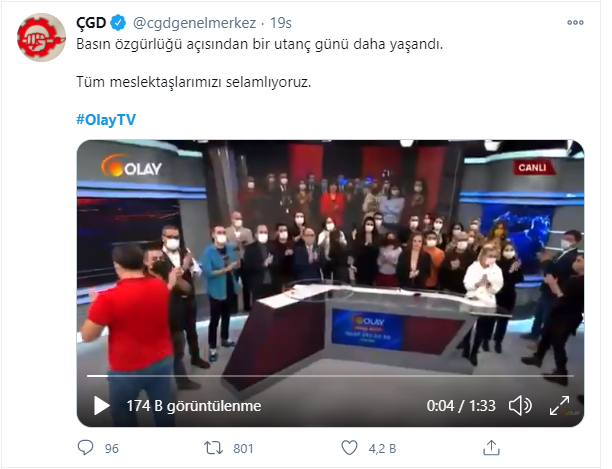Click the tweet text about Basın özgürlüğü

click(x=260, y=44)
